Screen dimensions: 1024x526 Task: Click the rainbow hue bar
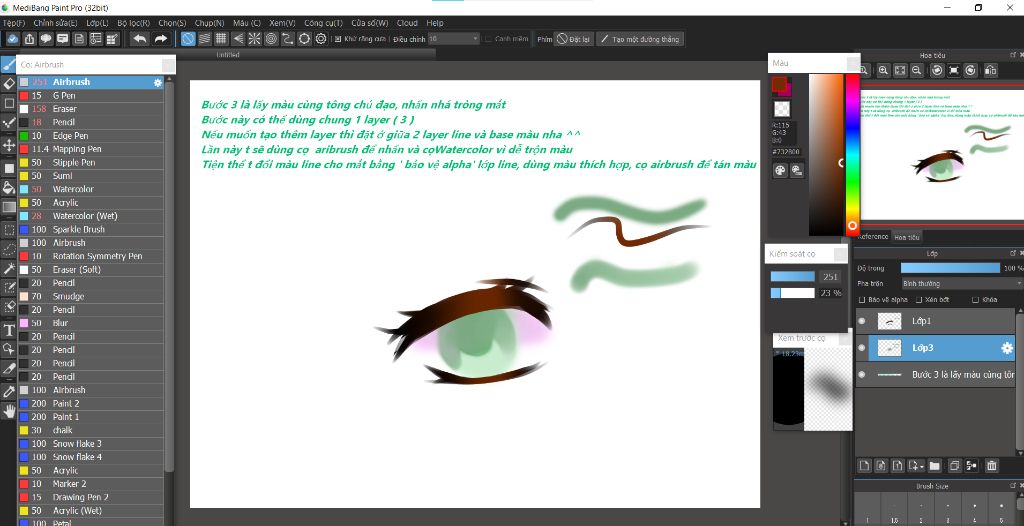(x=852, y=154)
